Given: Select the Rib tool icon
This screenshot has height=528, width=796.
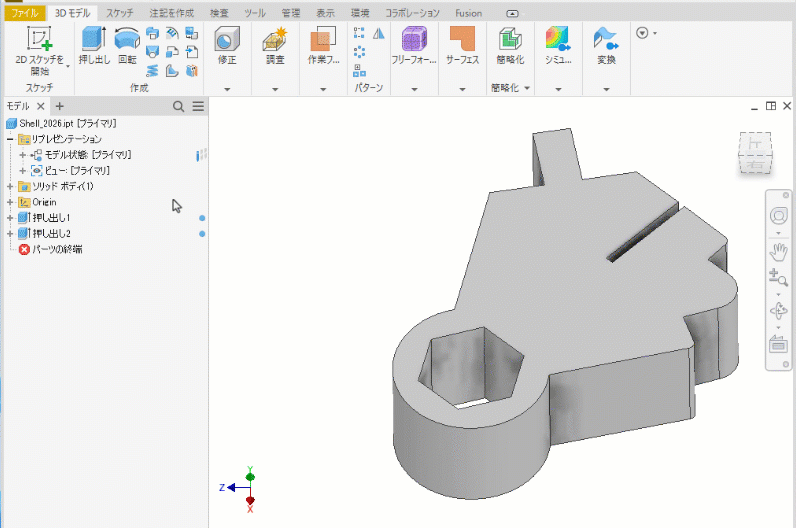Looking at the screenshot, I should click(172, 71).
